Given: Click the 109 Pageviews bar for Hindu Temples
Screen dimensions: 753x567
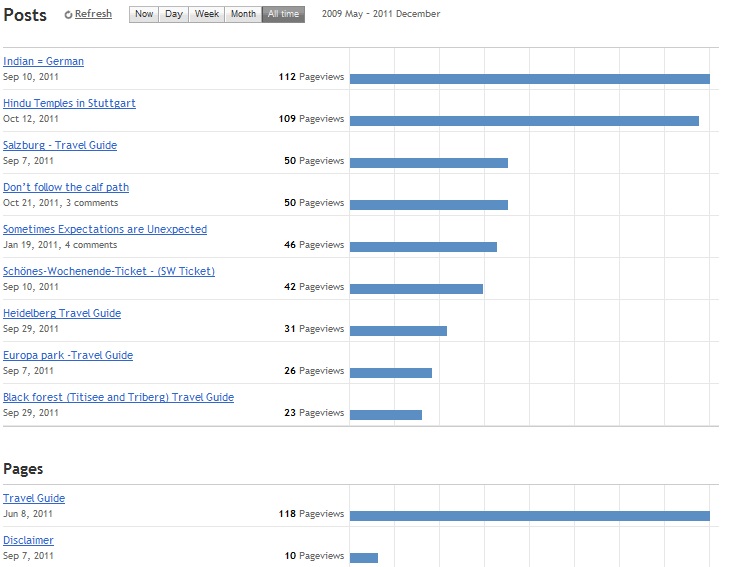Looking at the screenshot, I should [524, 121].
